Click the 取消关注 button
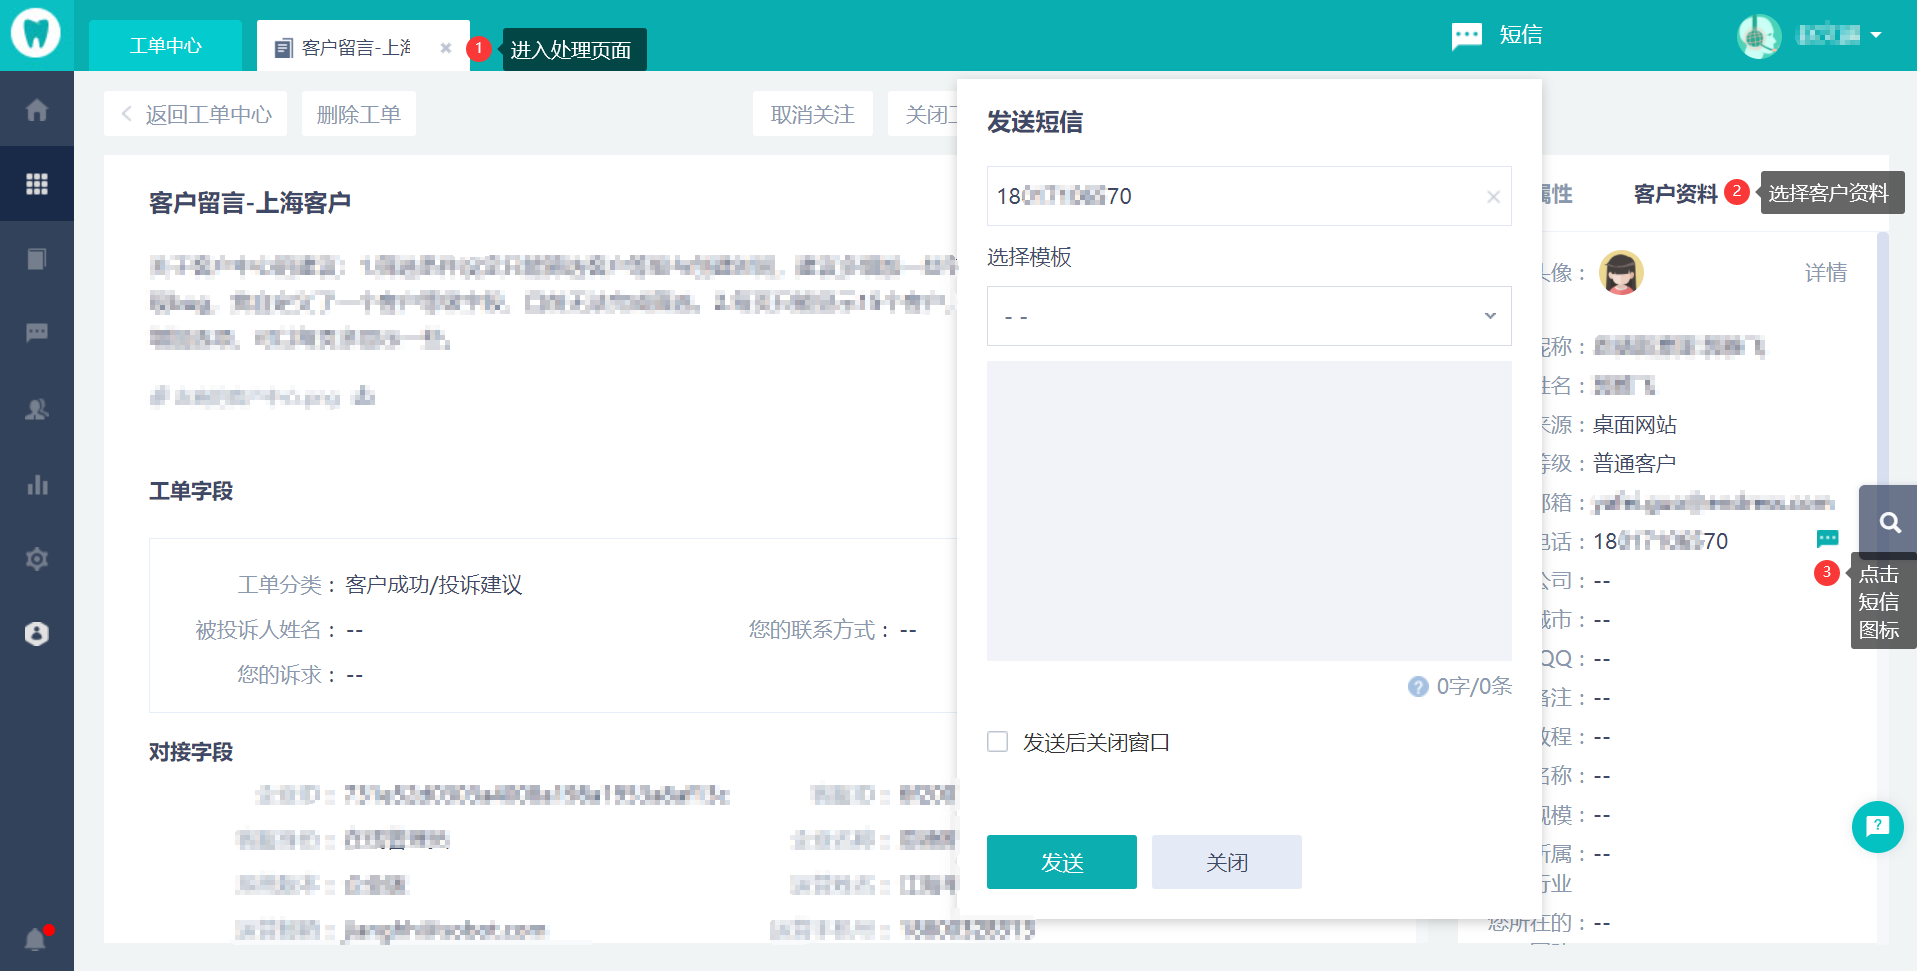The height and width of the screenshot is (971, 1917). (812, 114)
